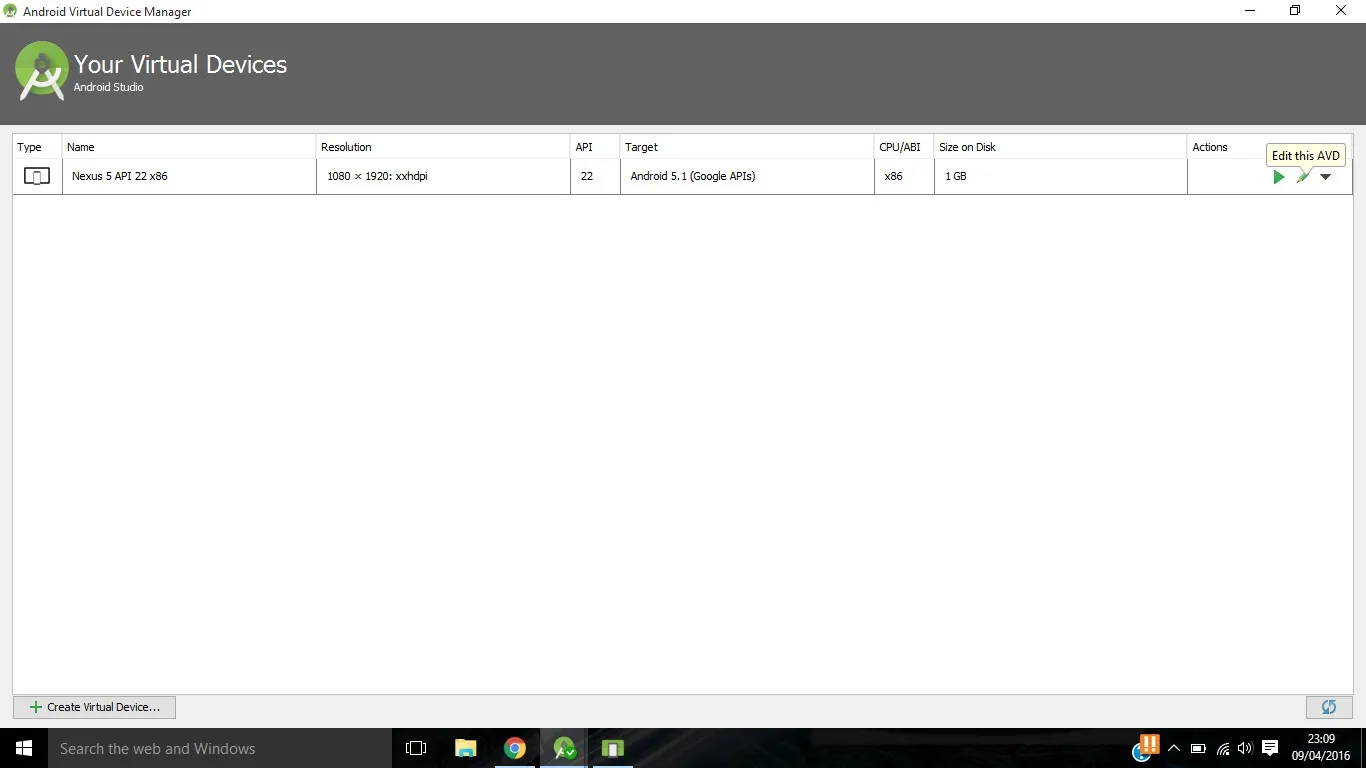Click the volume speaker tray icon
This screenshot has width=1366, height=768.
click(x=1245, y=748)
